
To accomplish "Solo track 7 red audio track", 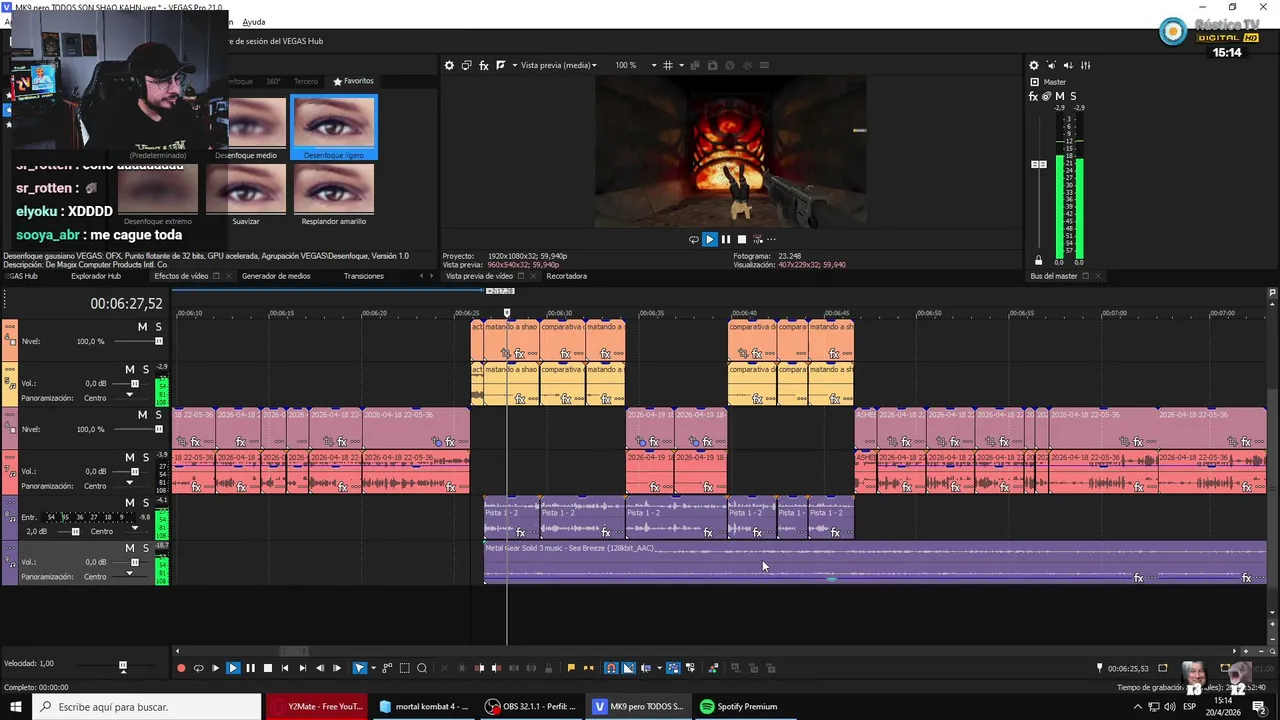I will pyautogui.click(x=145, y=458).
